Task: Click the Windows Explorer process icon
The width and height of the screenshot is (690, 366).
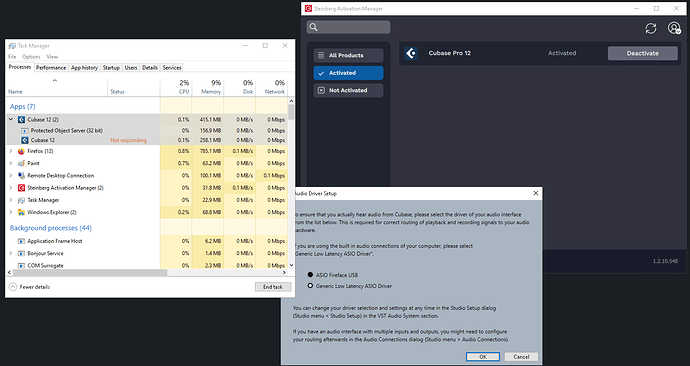Action: (x=21, y=212)
